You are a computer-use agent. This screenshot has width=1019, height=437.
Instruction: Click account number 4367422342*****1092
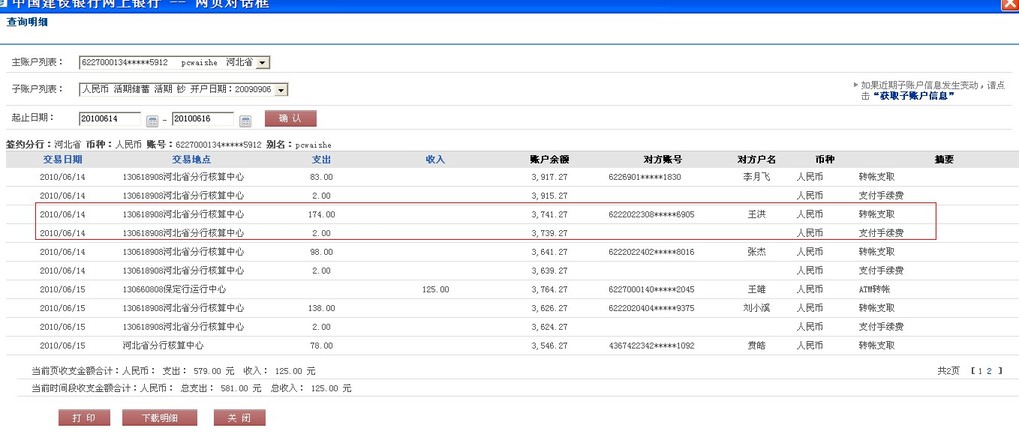(x=651, y=346)
